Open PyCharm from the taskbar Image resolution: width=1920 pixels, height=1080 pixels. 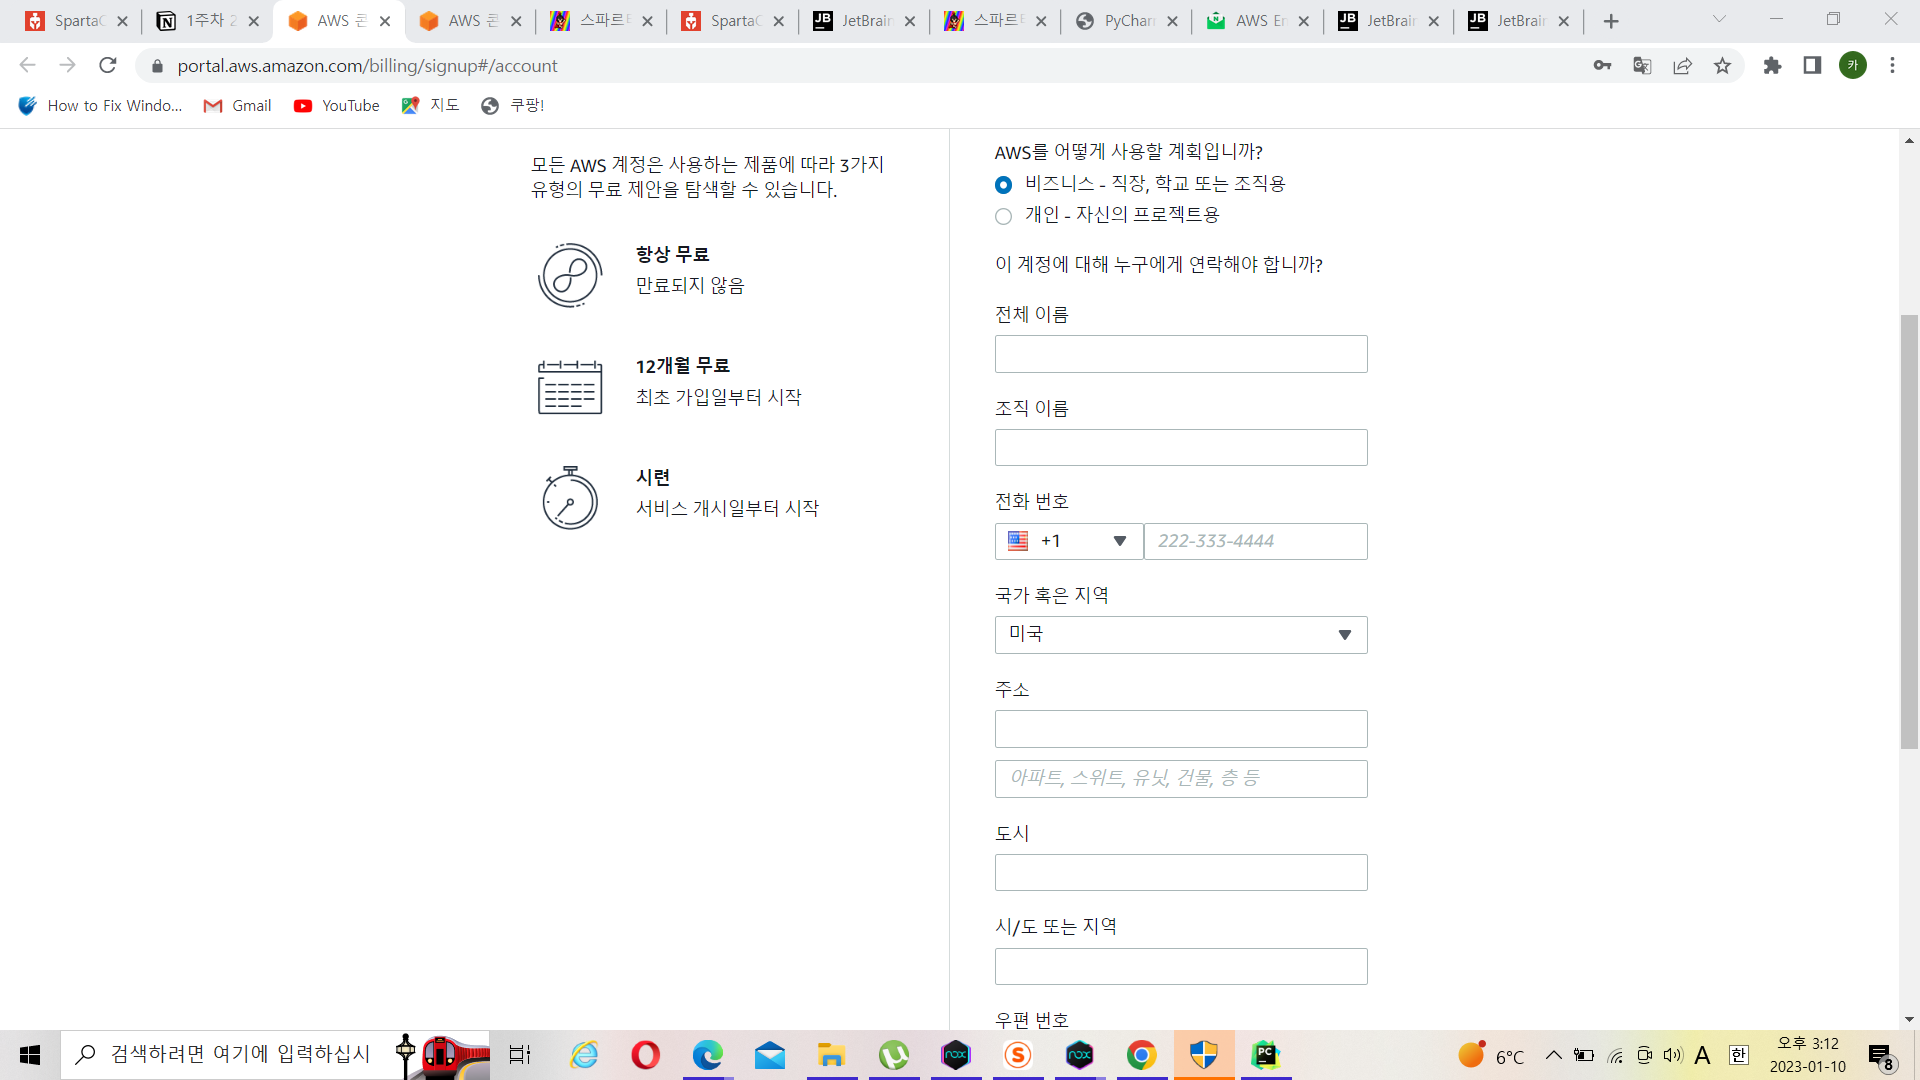[x=1266, y=1055]
